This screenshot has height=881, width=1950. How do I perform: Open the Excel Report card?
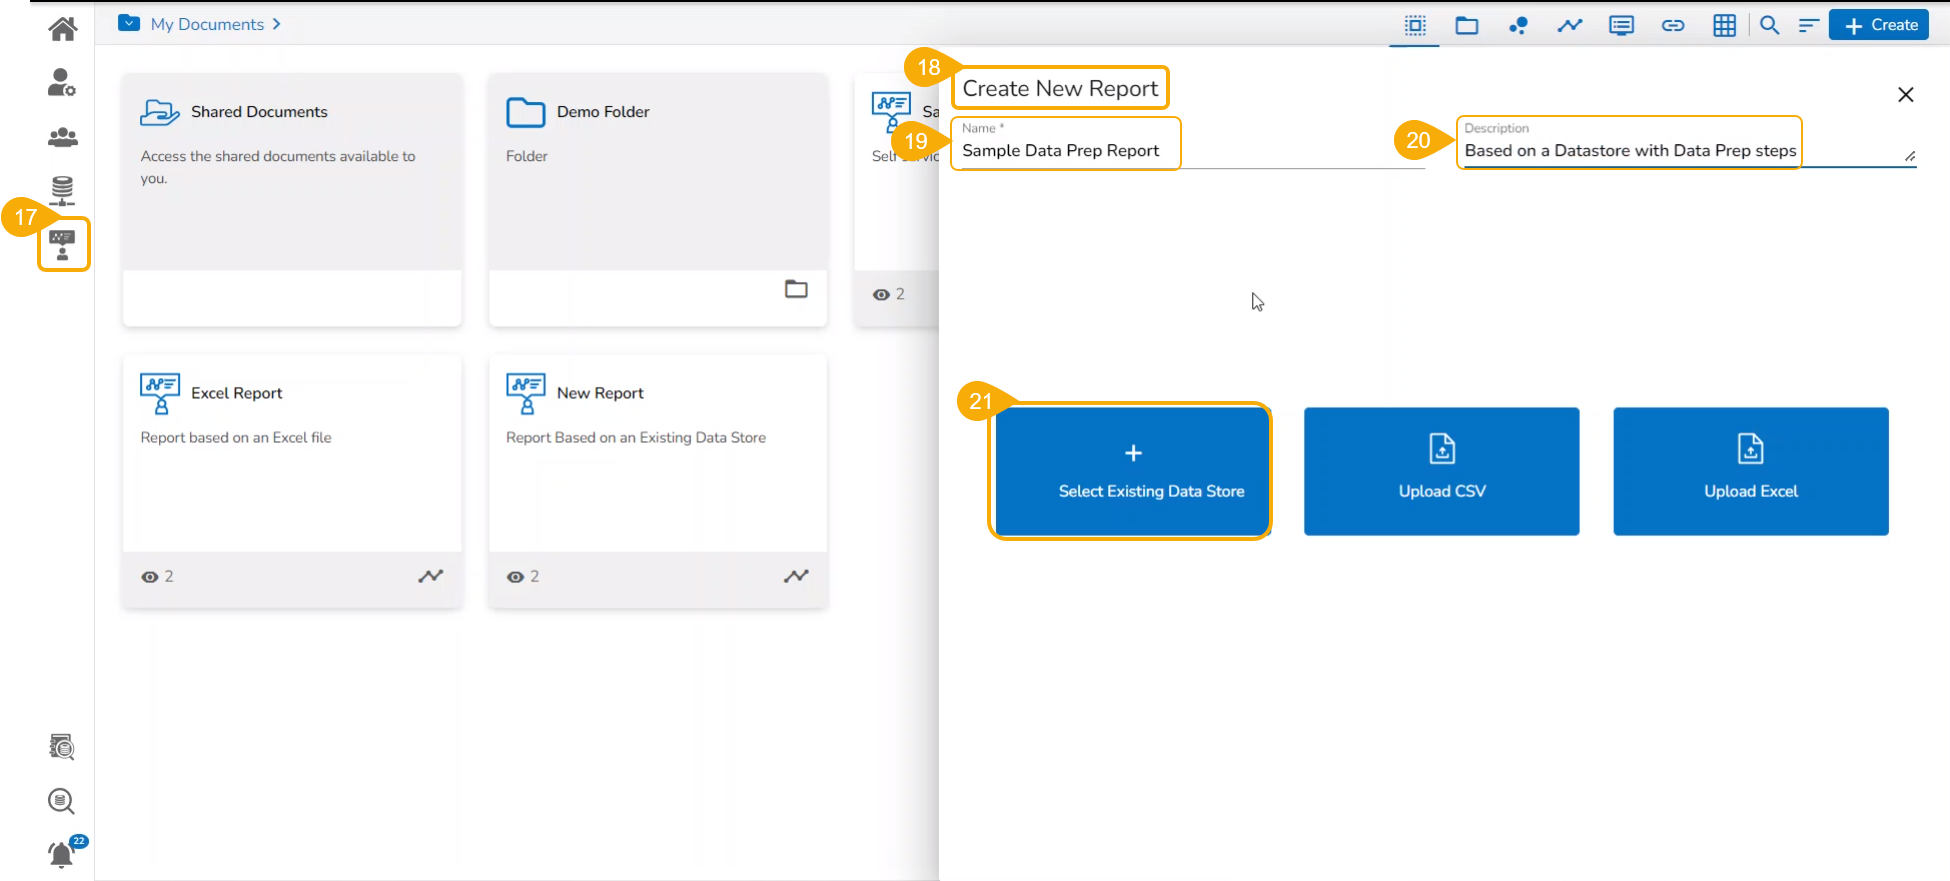point(292,481)
